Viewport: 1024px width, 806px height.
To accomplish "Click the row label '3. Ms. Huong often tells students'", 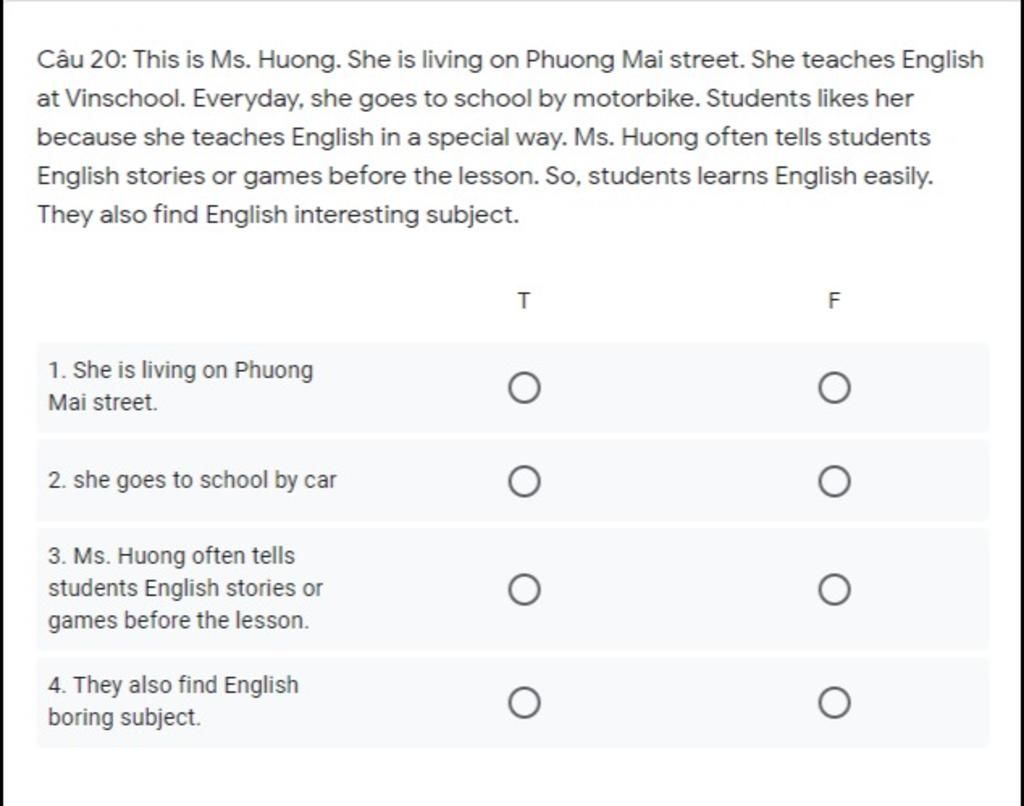I will [x=185, y=588].
